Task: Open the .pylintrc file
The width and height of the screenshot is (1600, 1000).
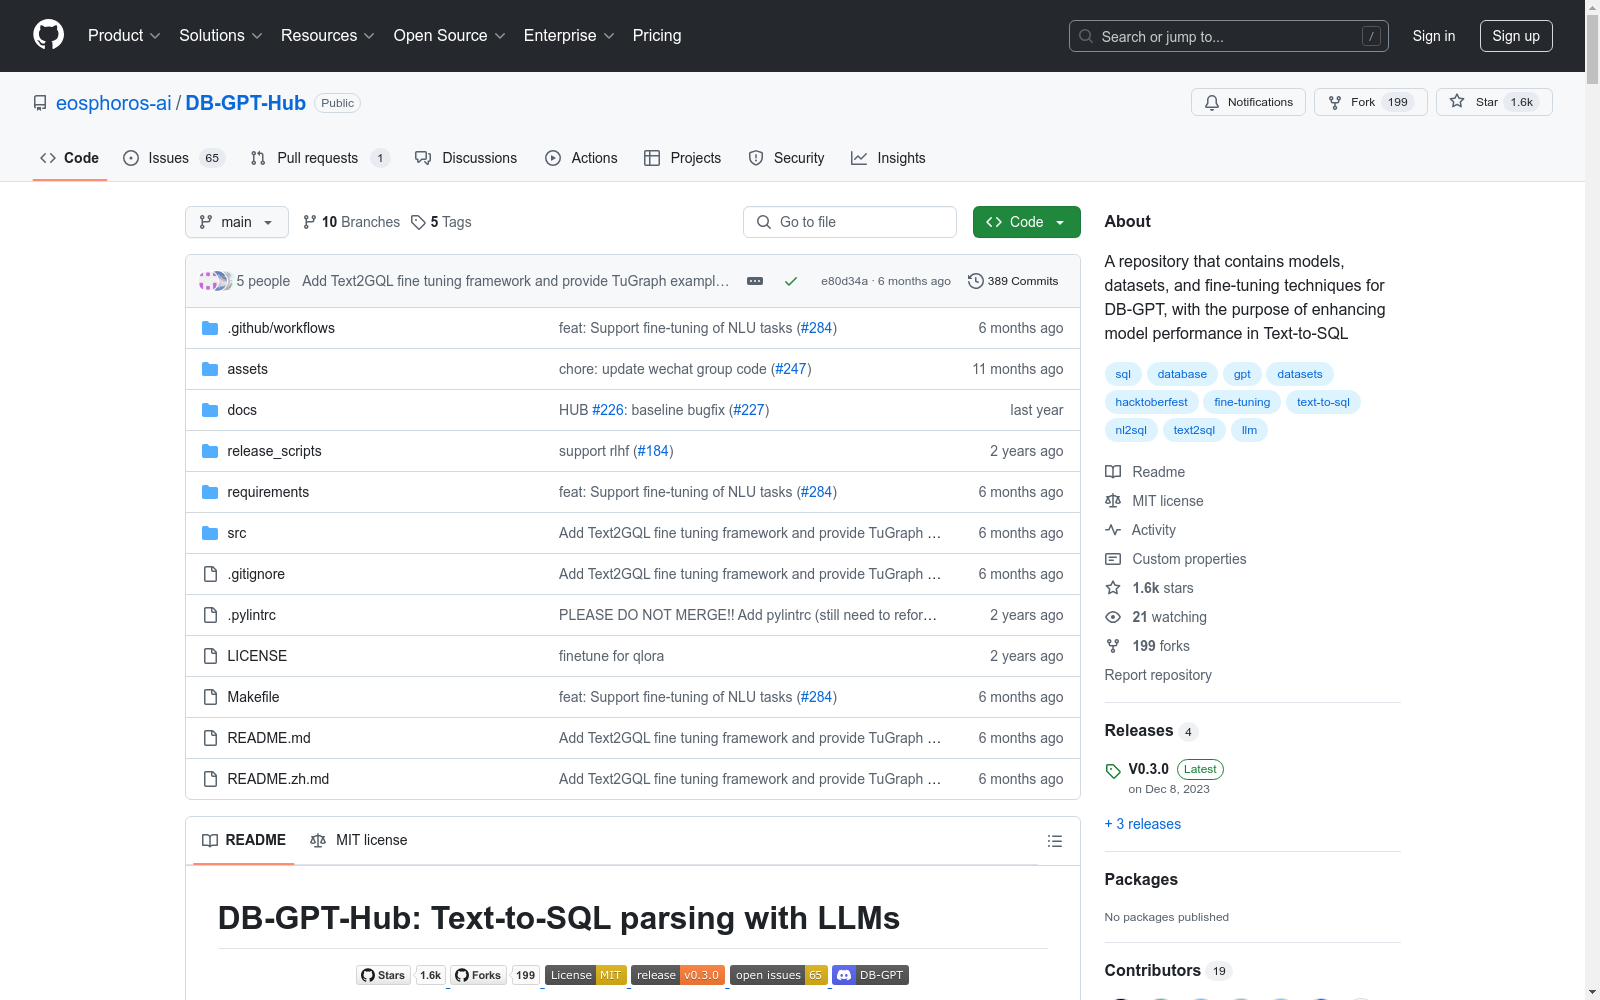Action: click(251, 615)
